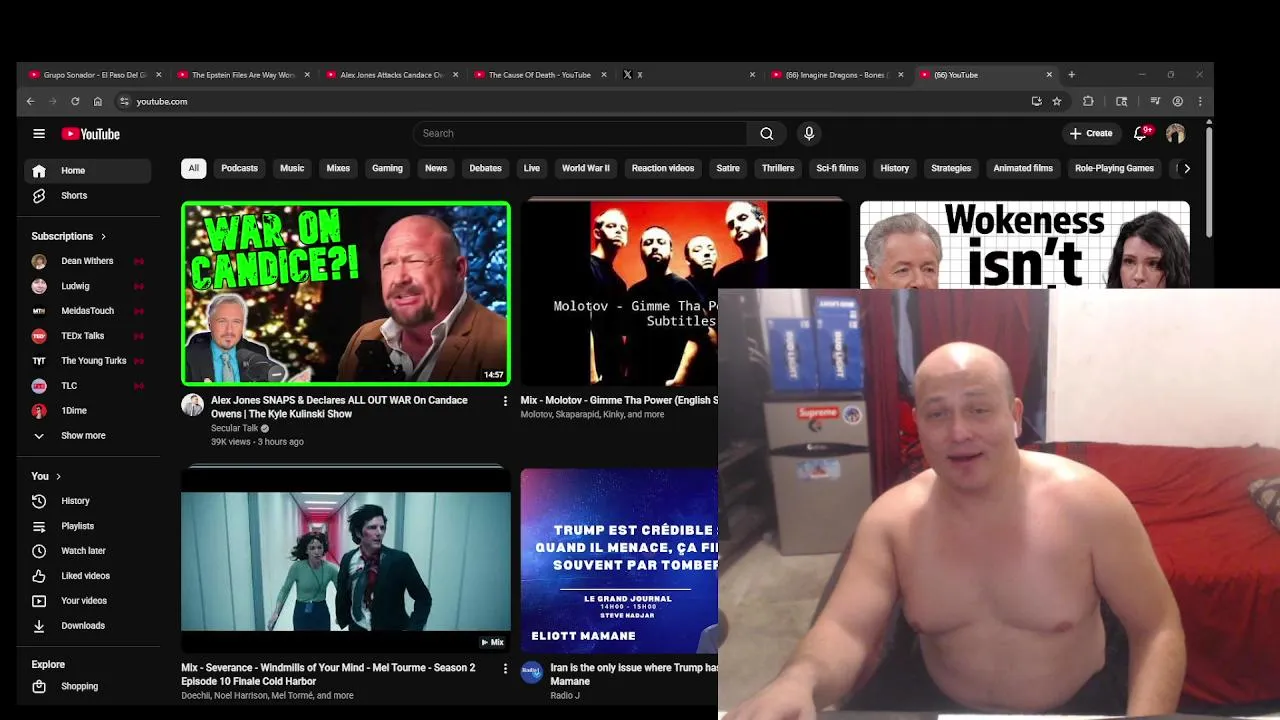Open the notifications bell
Image resolution: width=1280 pixels, height=720 pixels.
coord(1140,133)
